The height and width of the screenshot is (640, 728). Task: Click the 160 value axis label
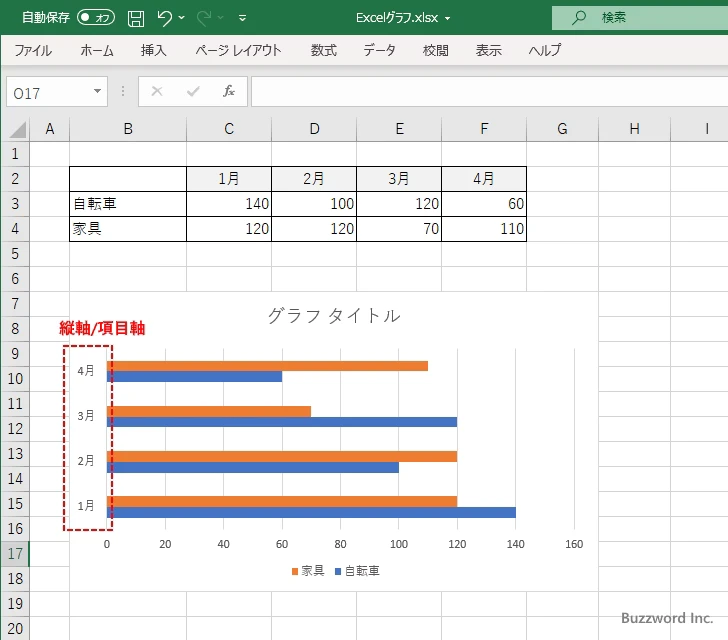coord(574,544)
